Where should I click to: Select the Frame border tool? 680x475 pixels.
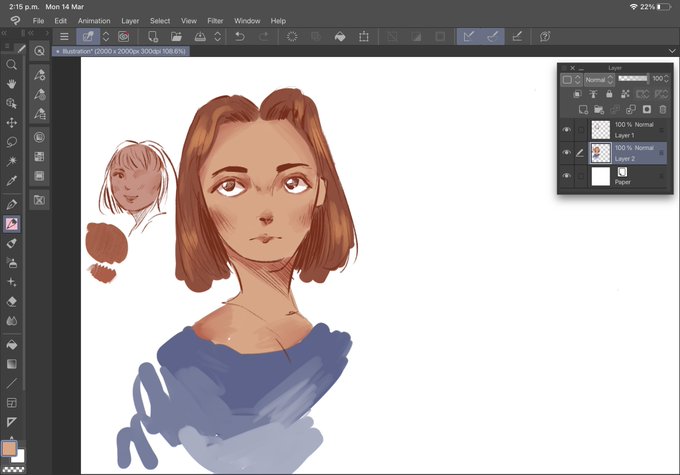click(x=12, y=403)
